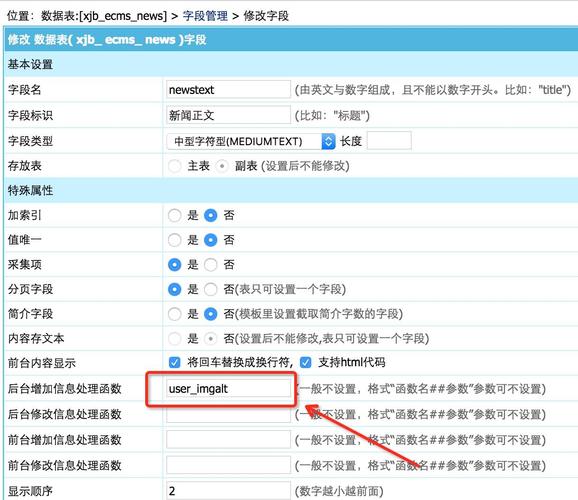Select 是 for 加索引
Viewport: 578px width, 500px height.
click(174, 215)
